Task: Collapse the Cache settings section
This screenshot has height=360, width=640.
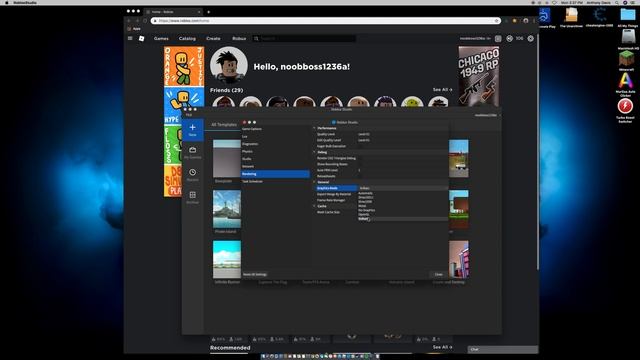Action: point(314,206)
